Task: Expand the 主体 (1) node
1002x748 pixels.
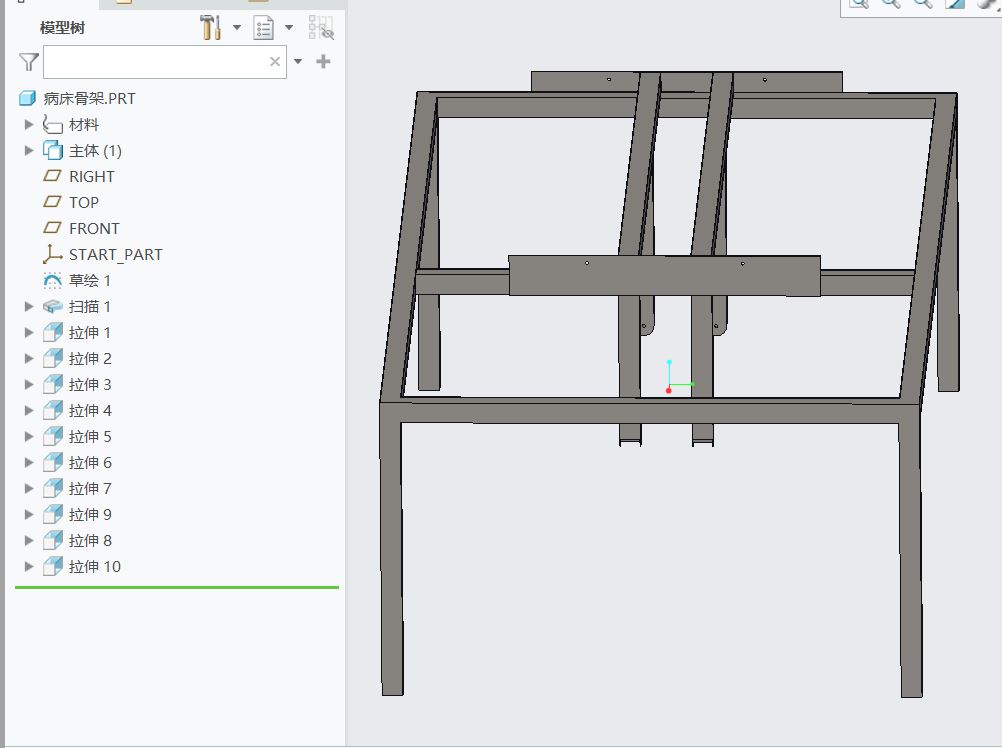Action: pyautogui.click(x=29, y=151)
